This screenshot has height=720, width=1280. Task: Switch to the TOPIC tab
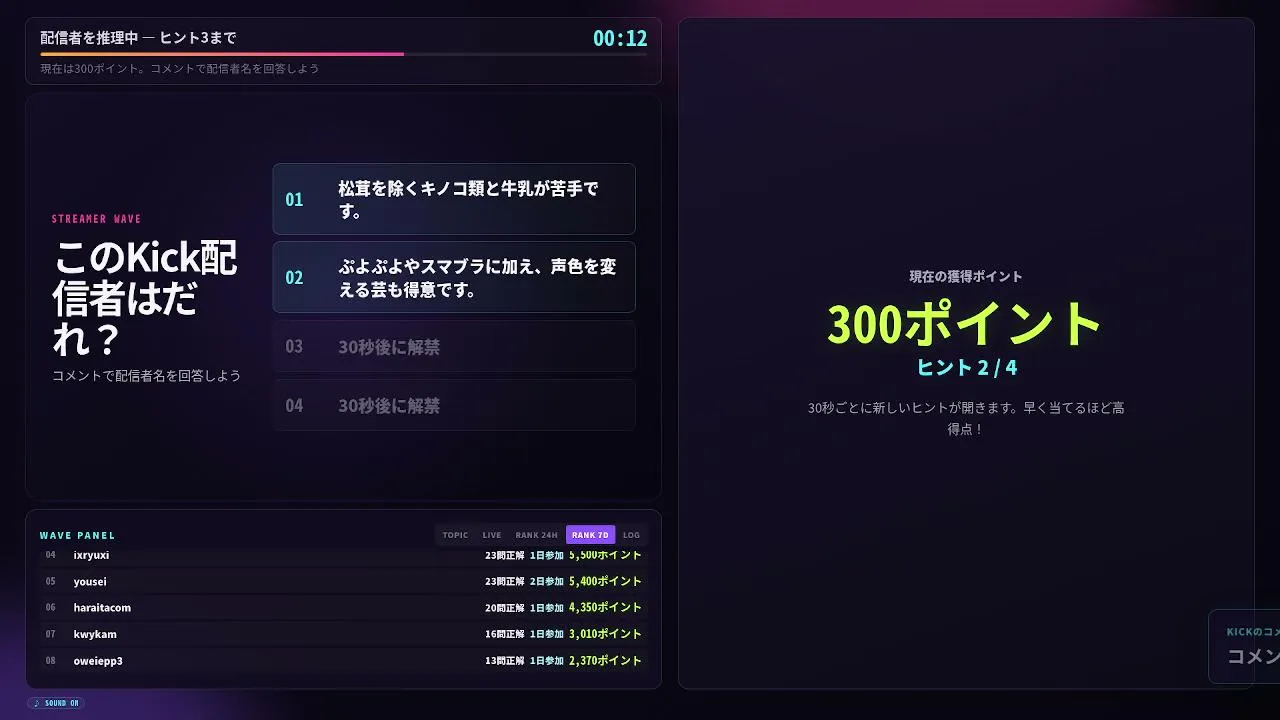[455, 535]
